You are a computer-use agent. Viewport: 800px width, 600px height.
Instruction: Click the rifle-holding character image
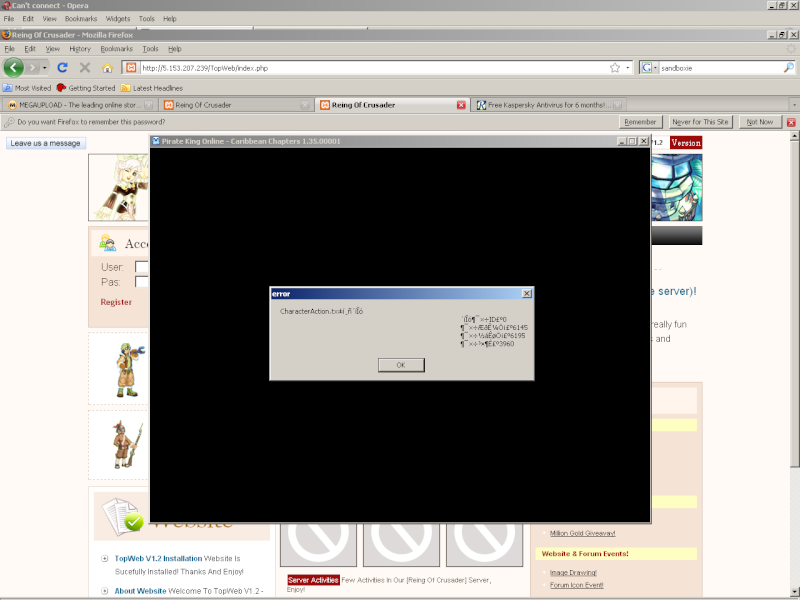[x=128, y=444]
